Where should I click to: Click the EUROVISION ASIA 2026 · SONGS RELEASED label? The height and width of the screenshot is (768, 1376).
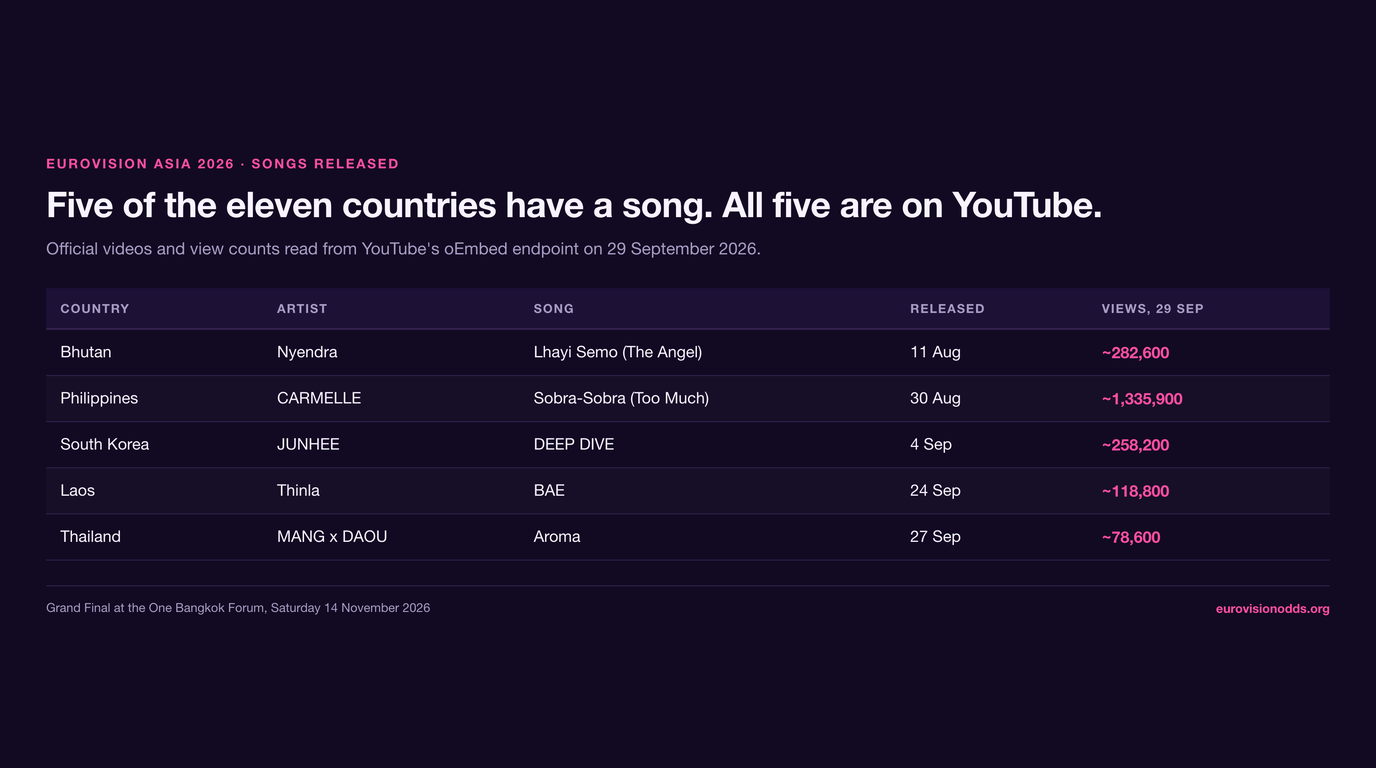[223, 164]
